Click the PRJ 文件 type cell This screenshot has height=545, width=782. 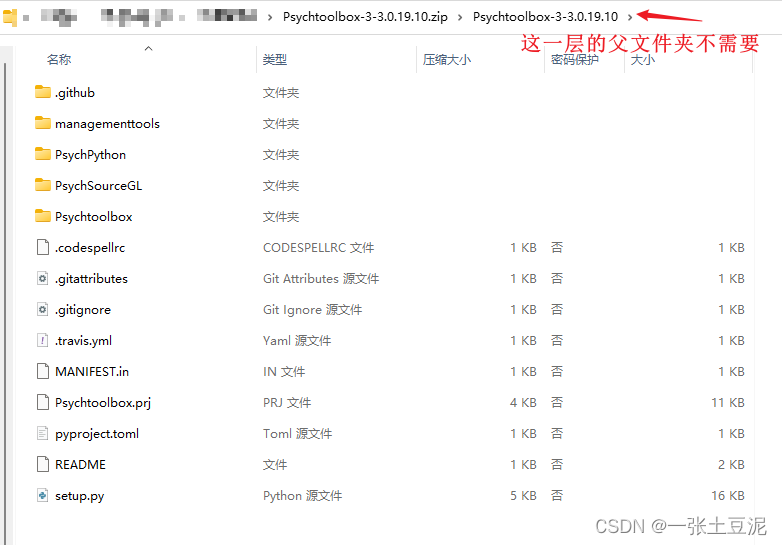pos(287,402)
